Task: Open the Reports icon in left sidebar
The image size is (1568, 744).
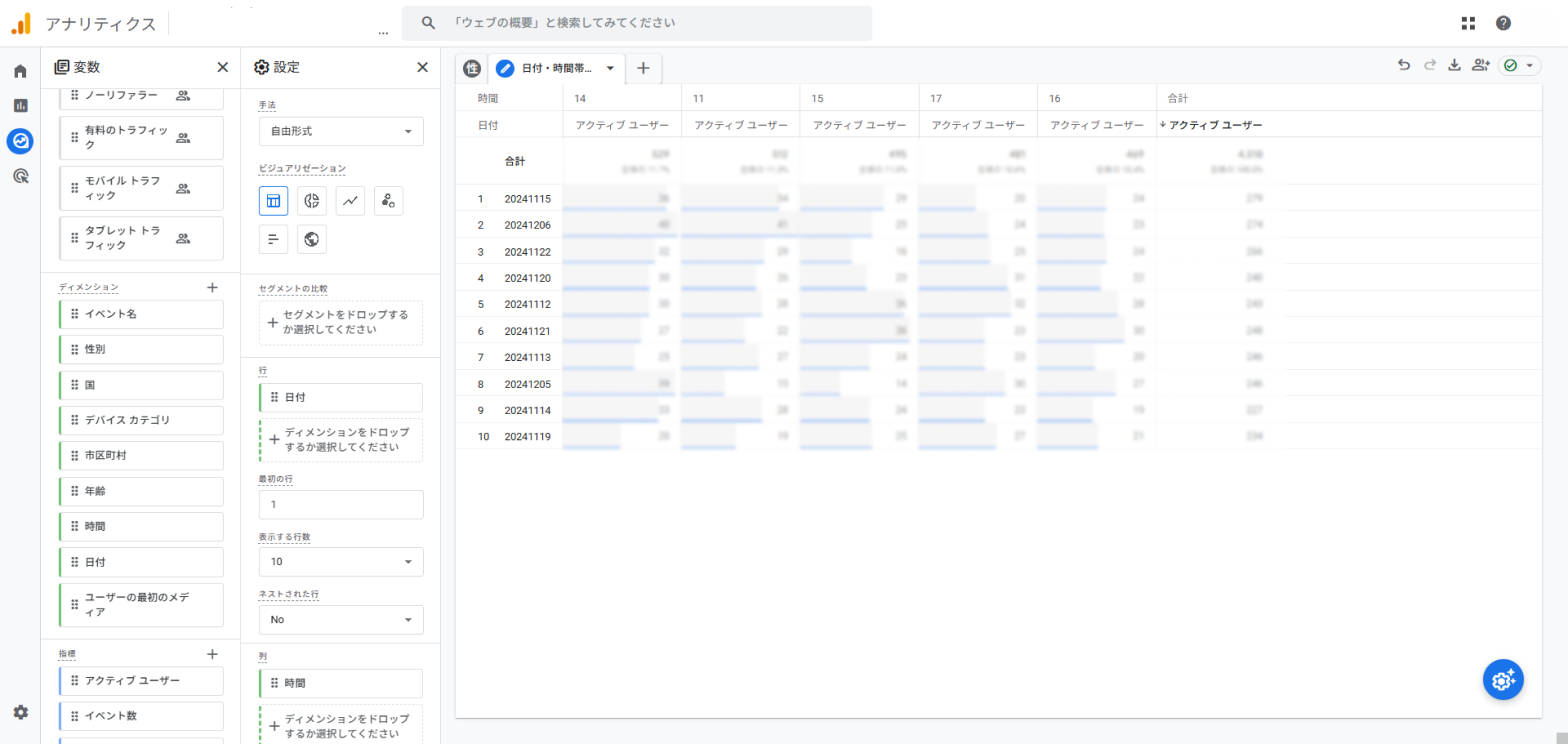Action: click(20, 105)
